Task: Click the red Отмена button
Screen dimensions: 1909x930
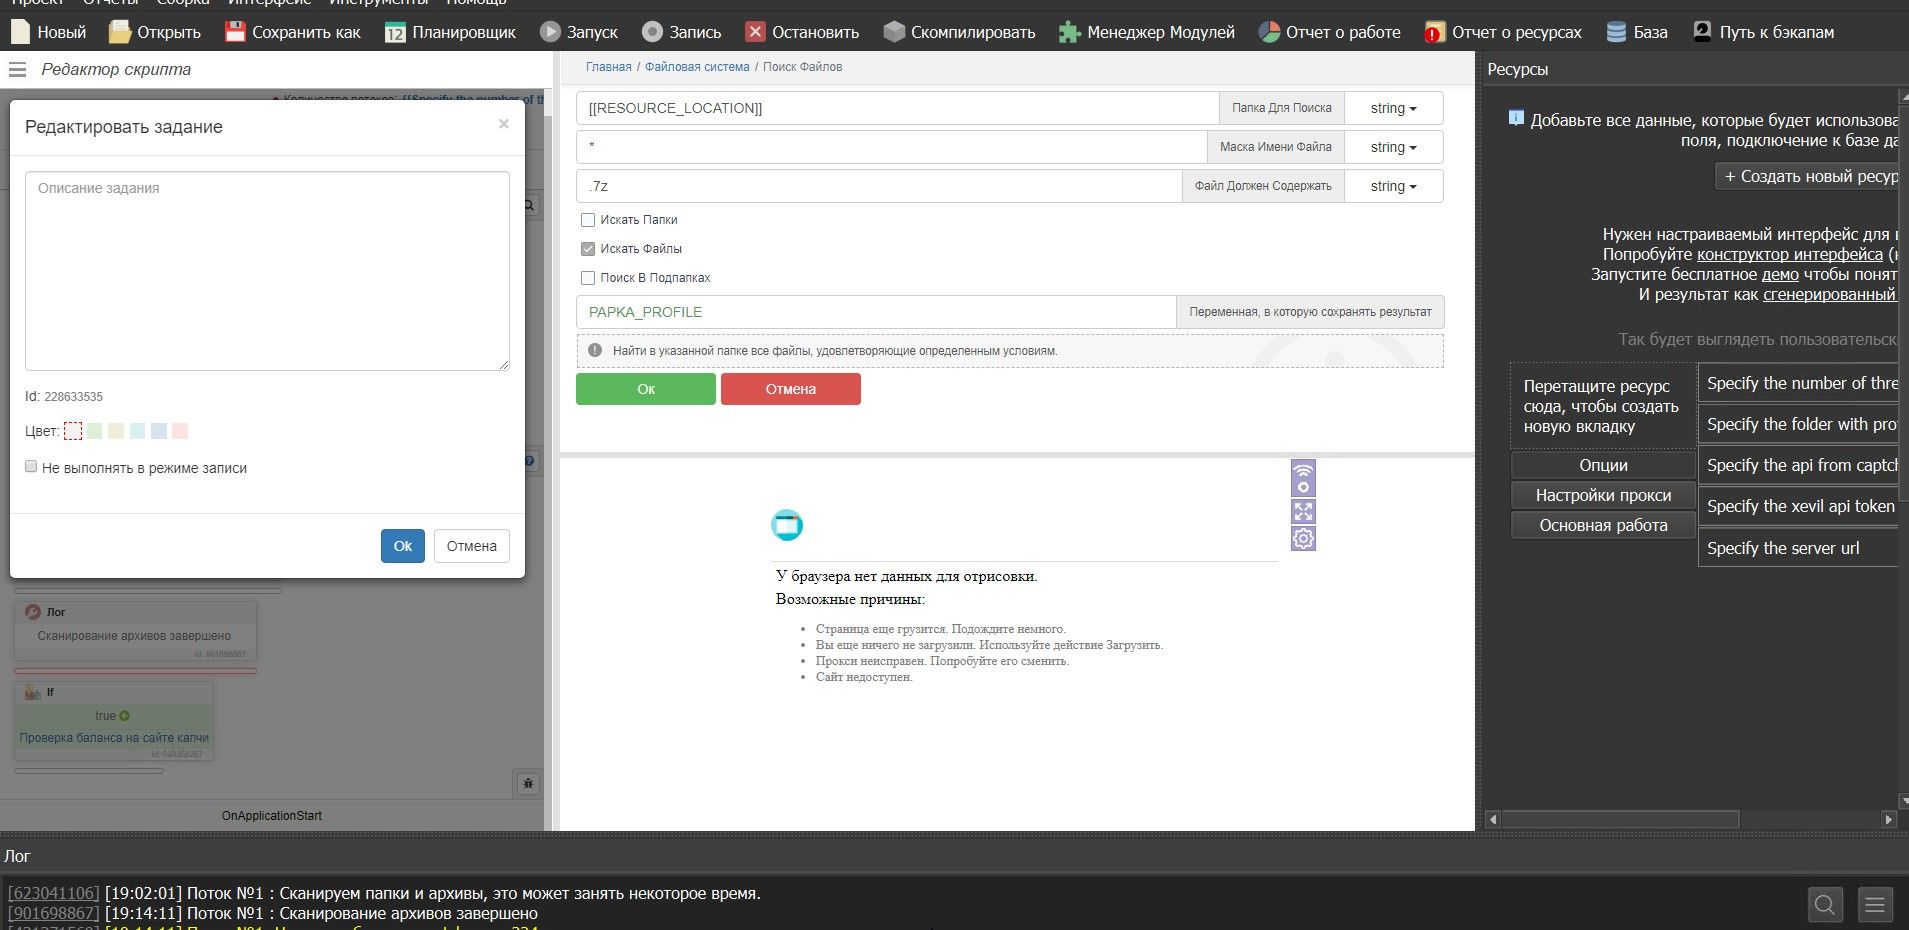Action: pos(790,389)
